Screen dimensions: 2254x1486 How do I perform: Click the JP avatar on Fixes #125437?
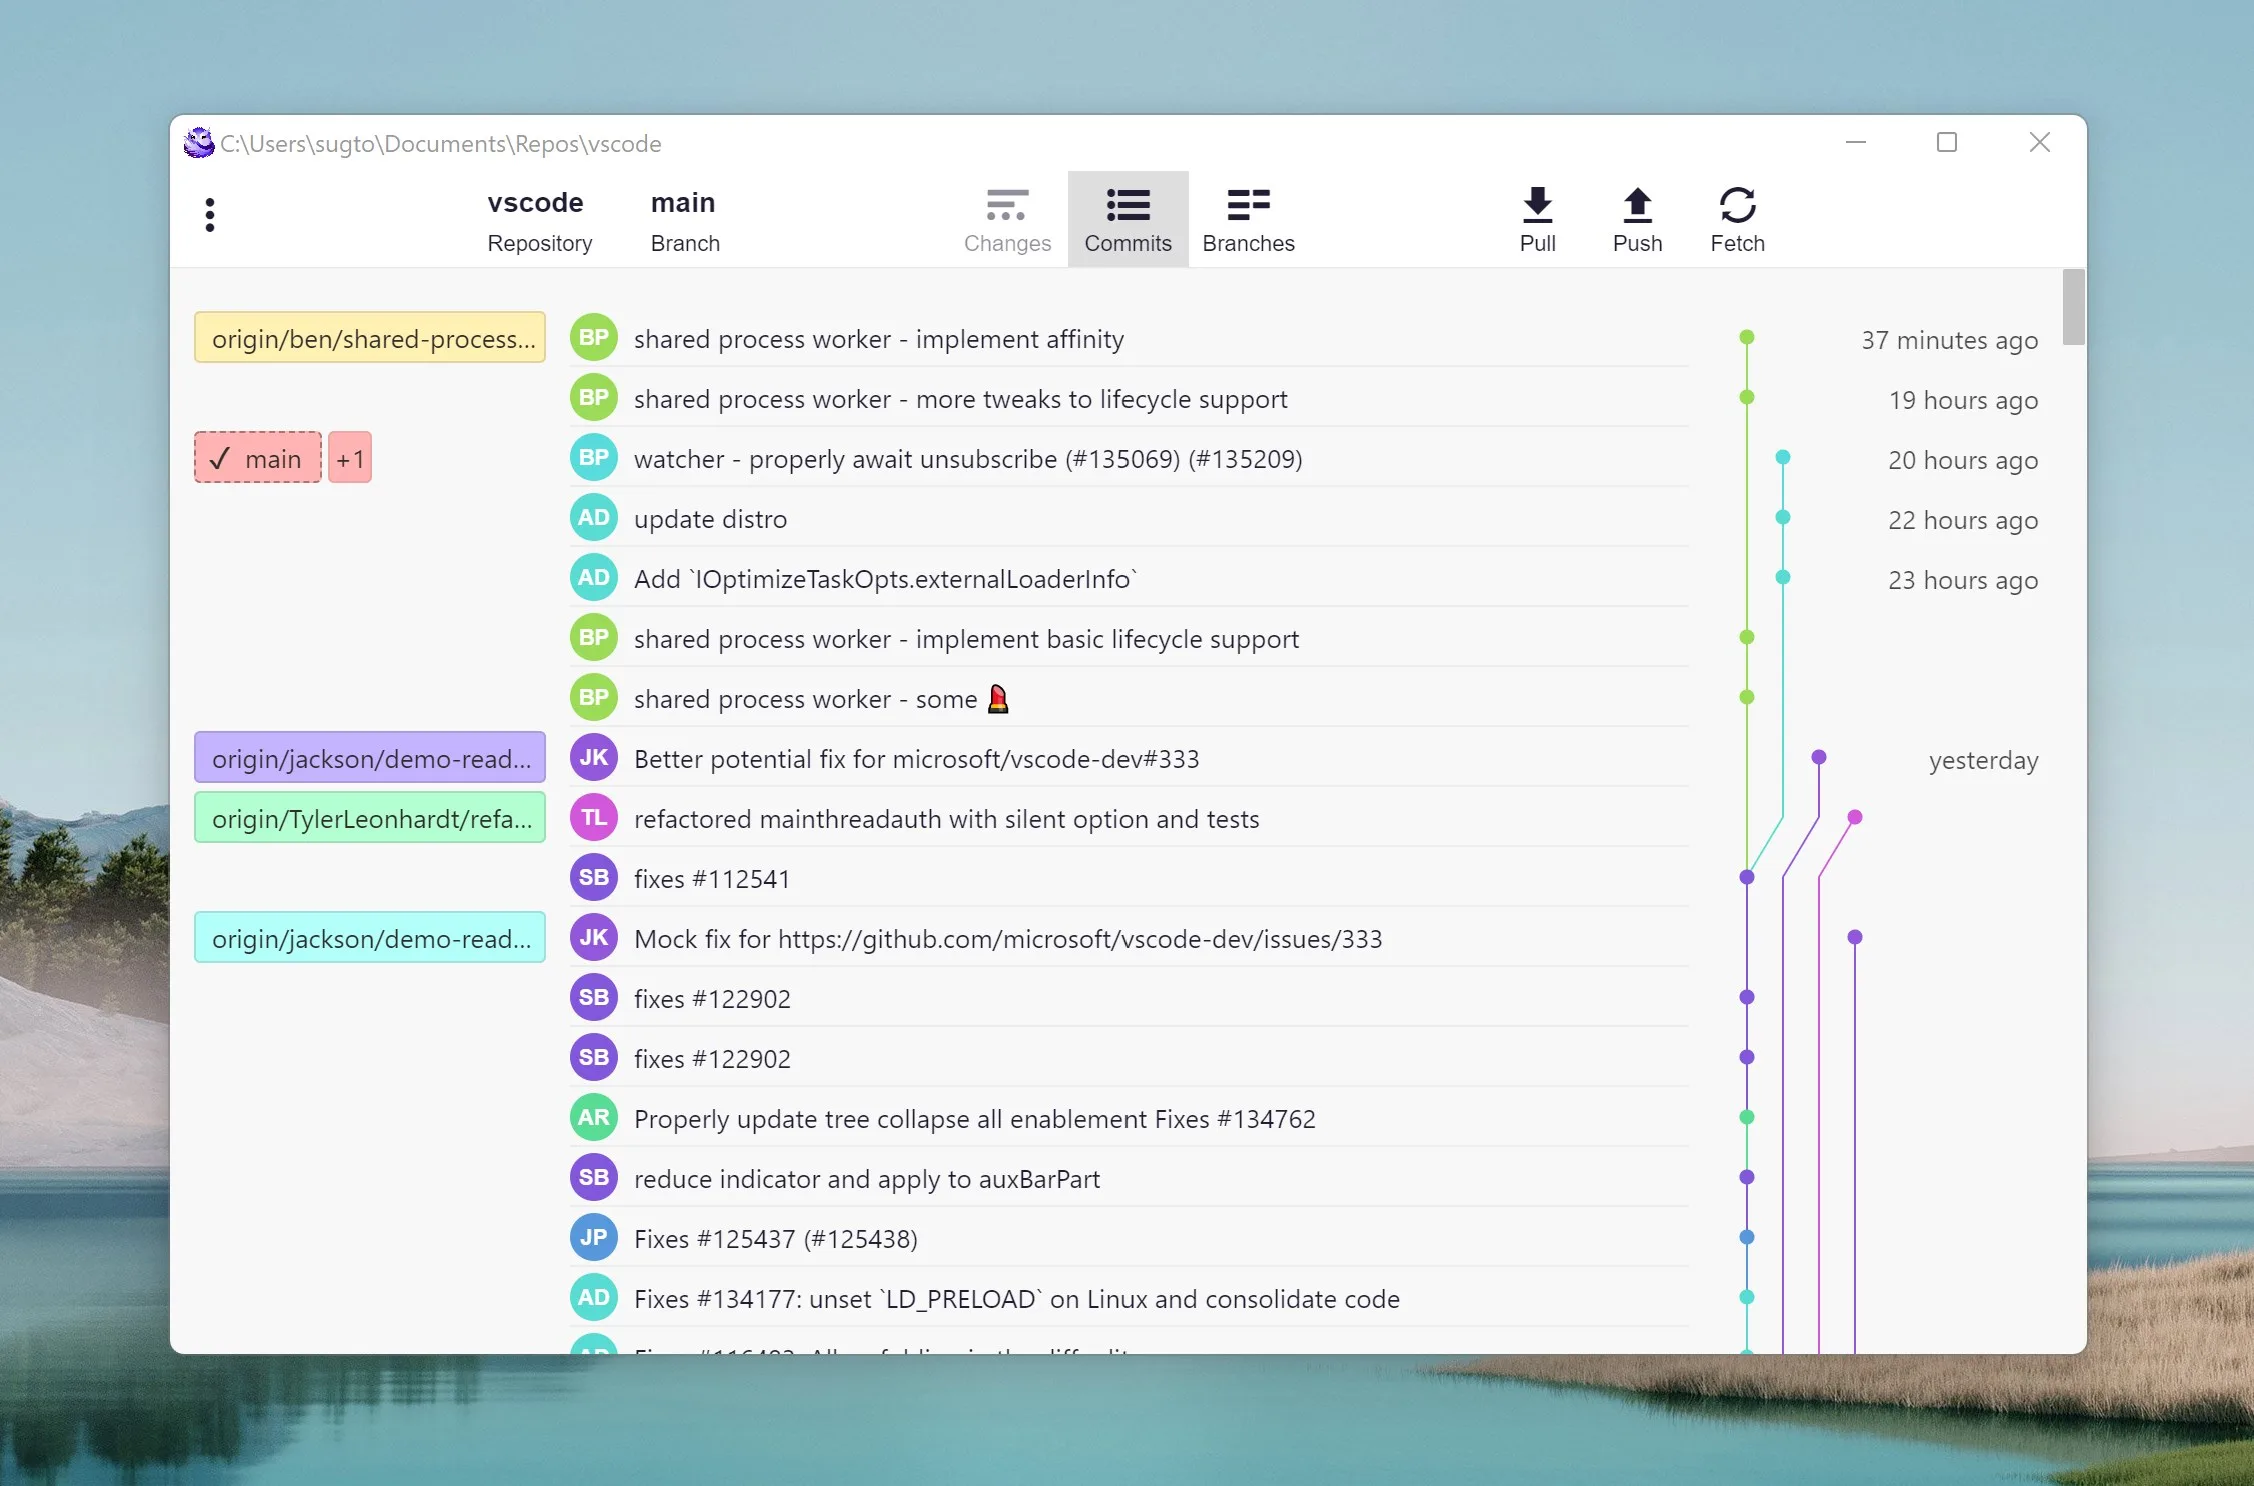pyautogui.click(x=593, y=1238)
